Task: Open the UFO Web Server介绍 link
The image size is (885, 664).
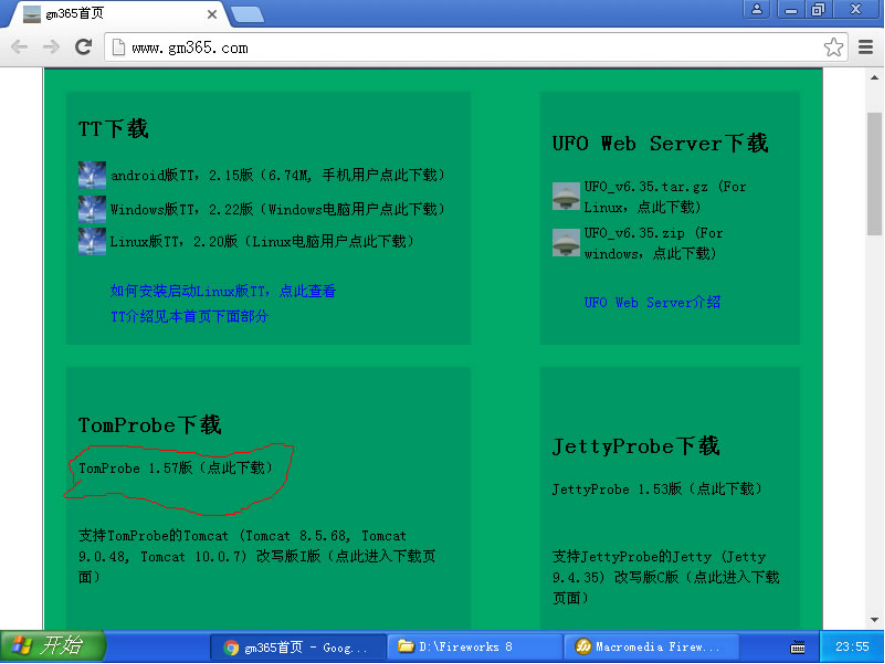Action: tap(652, 302)
